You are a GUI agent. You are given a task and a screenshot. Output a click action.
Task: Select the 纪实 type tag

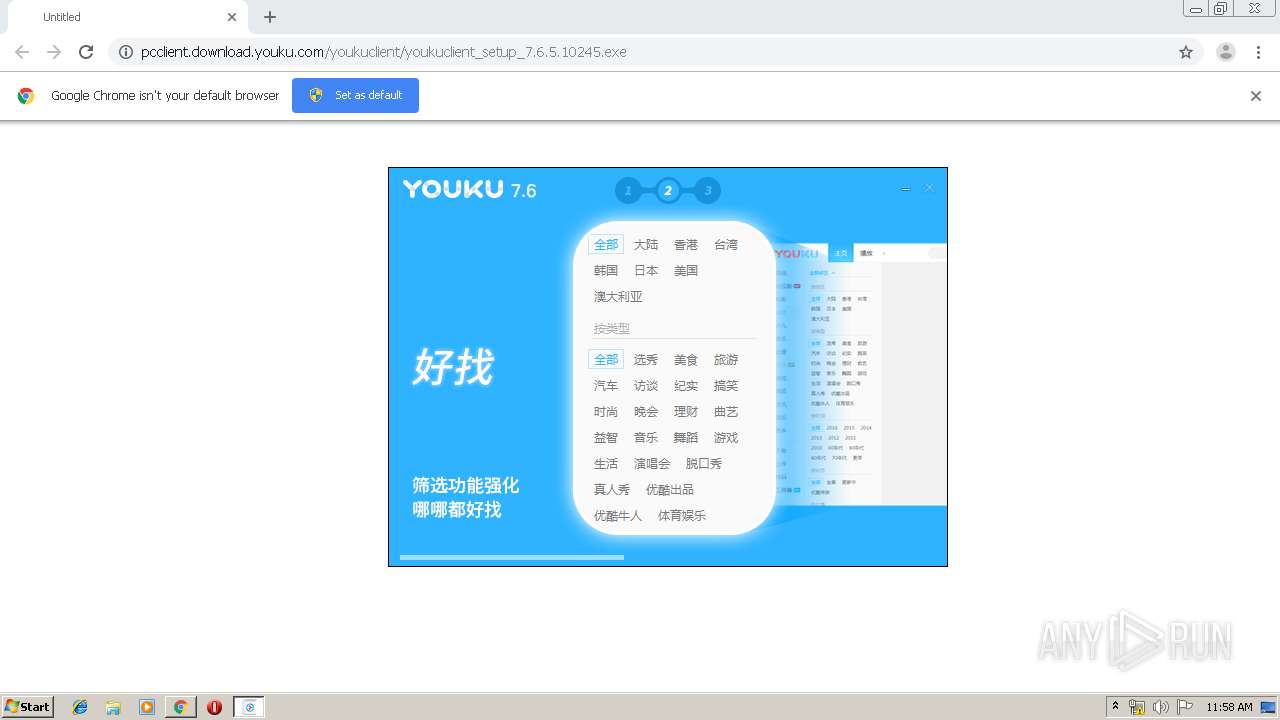pos(686,385)
